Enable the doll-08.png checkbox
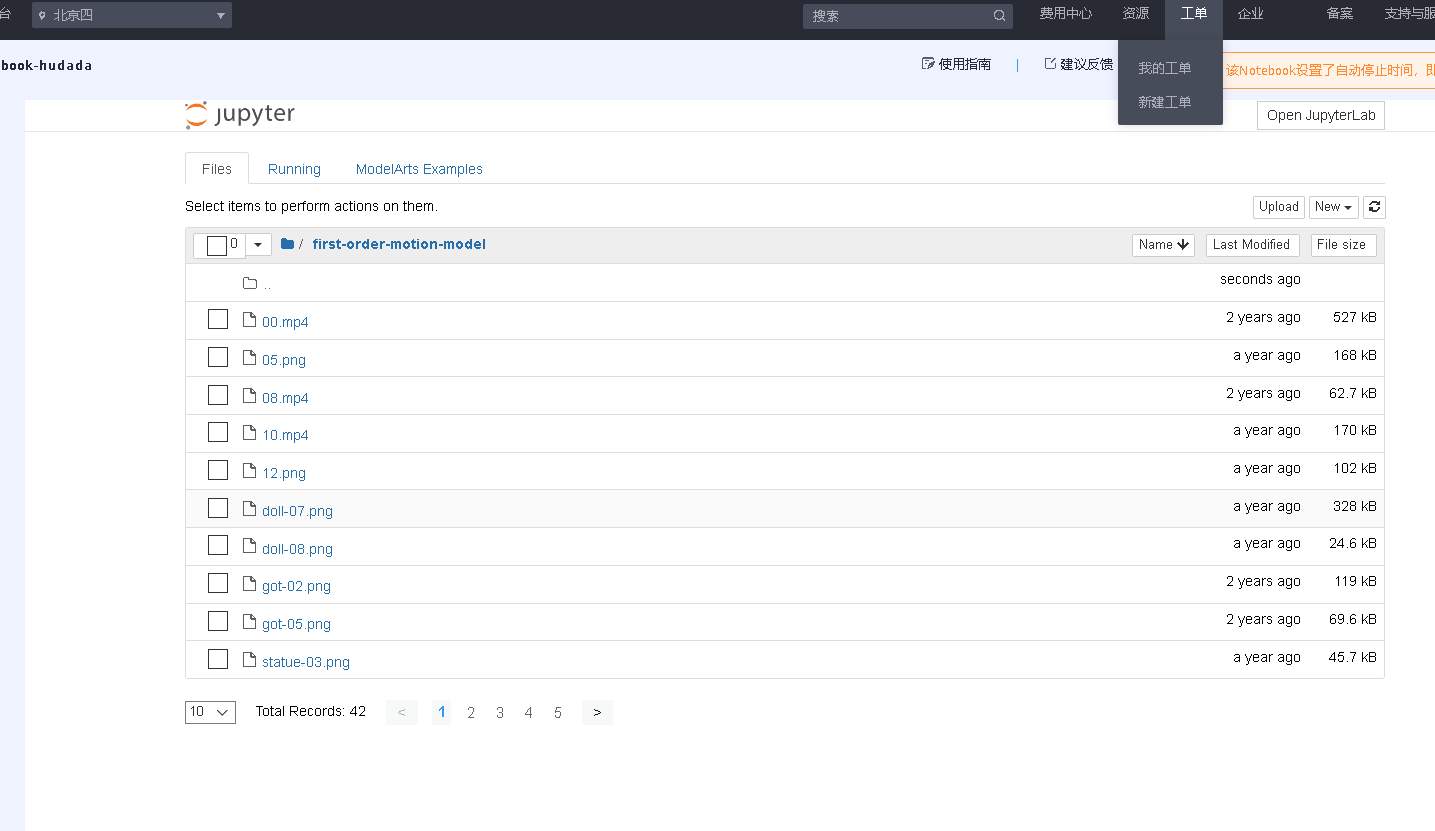 tap(218, 545)
